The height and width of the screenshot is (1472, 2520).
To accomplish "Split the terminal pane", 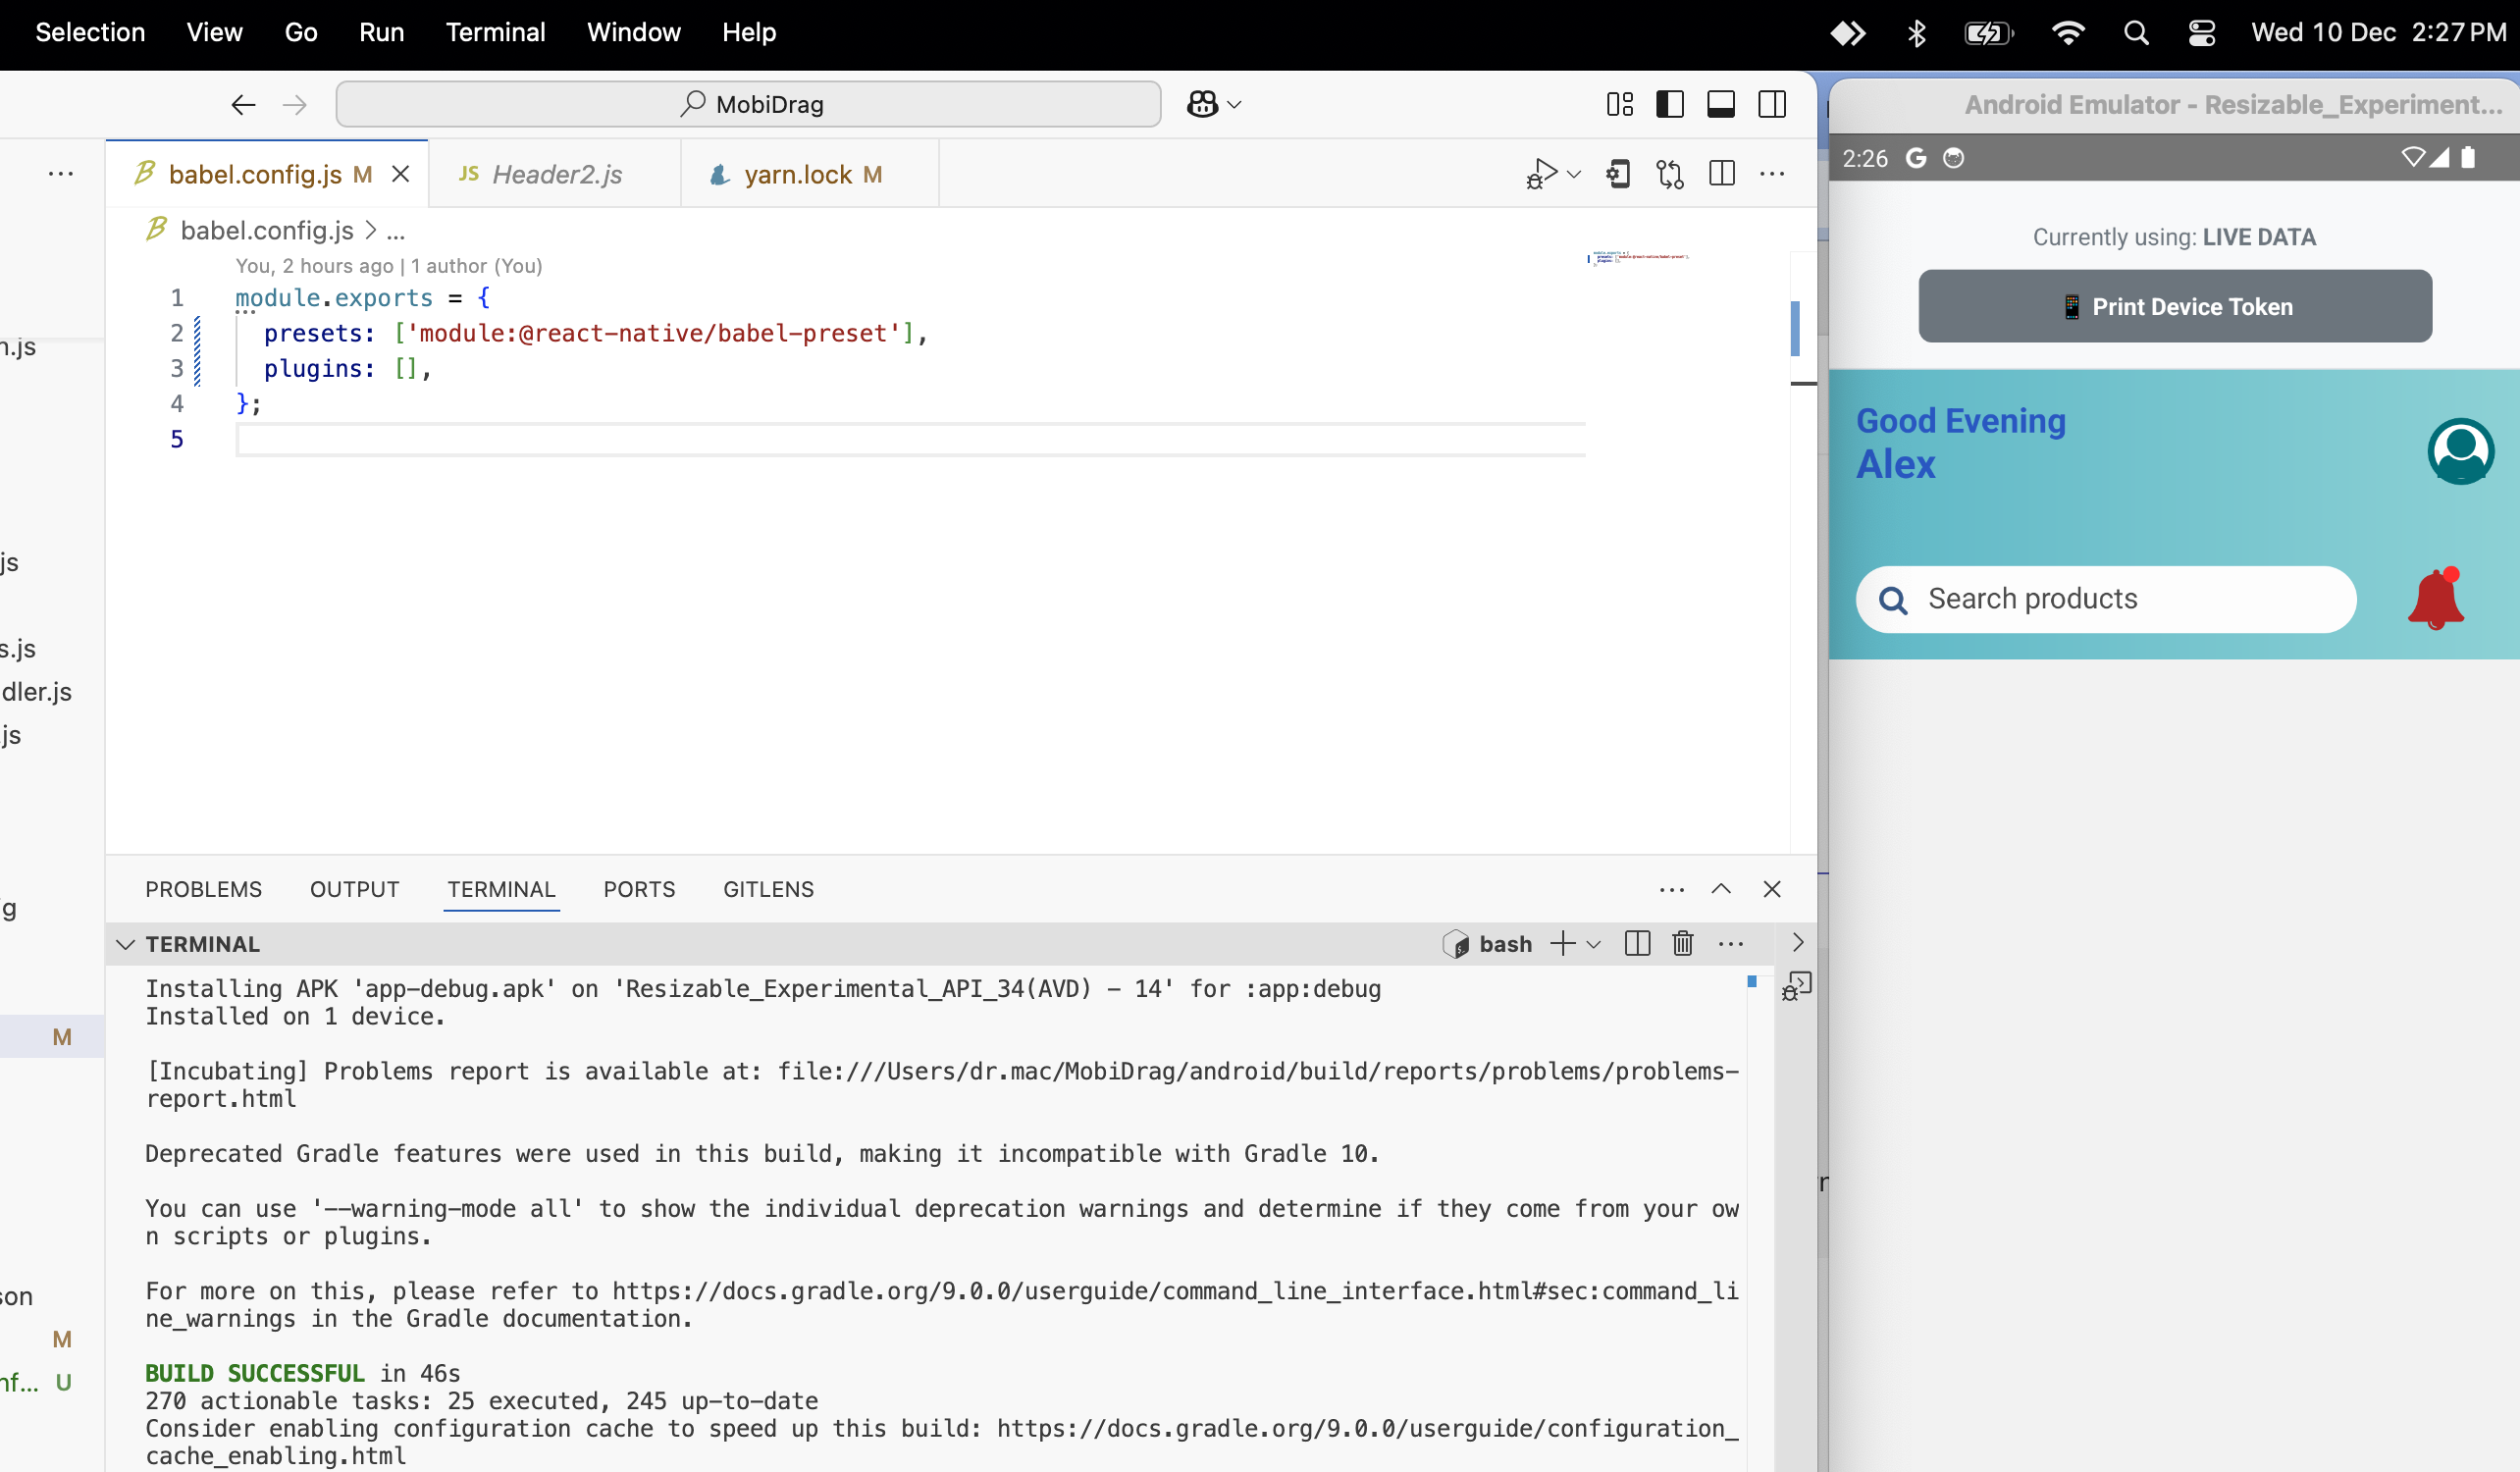I will [x=1637, y=943].
